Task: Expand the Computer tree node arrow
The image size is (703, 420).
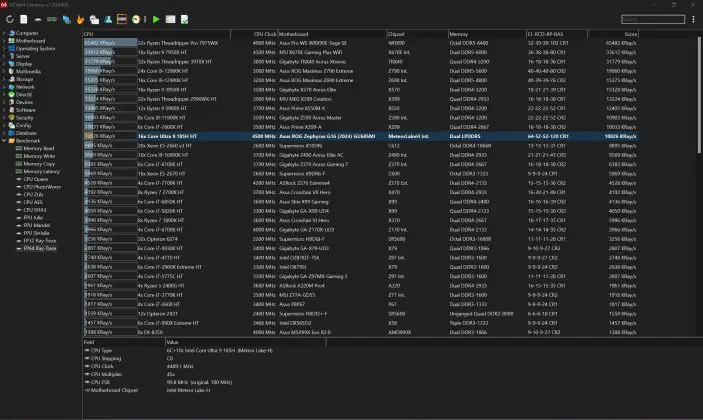Action: 4,33
